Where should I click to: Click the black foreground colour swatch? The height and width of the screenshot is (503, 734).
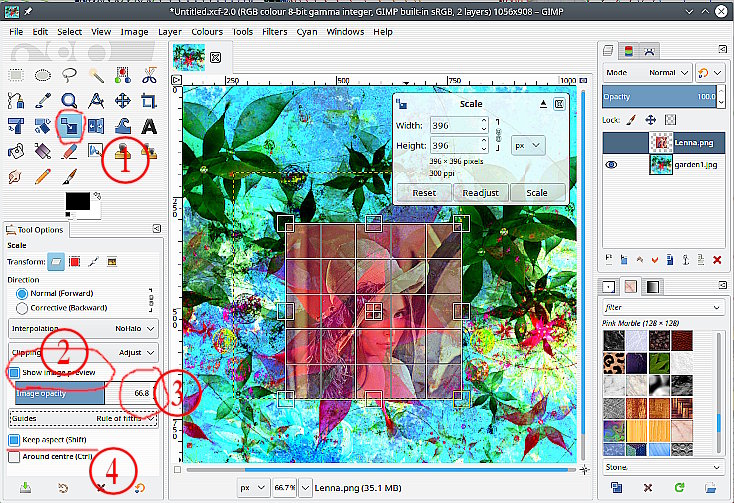coord(78,202)
